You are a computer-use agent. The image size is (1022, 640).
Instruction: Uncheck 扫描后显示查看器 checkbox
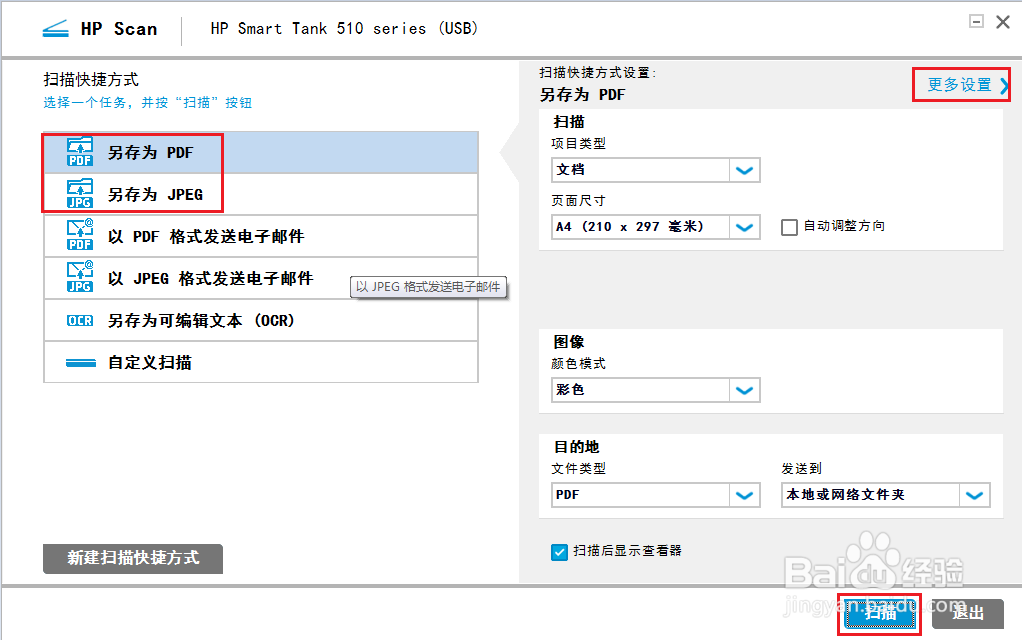click(x=559, y=552)
